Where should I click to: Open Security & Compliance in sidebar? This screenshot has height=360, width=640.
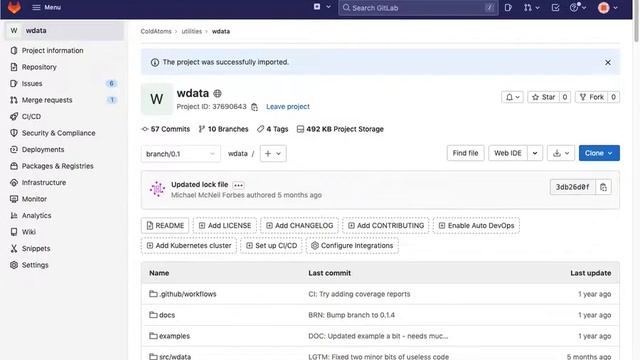coord(58,133)
